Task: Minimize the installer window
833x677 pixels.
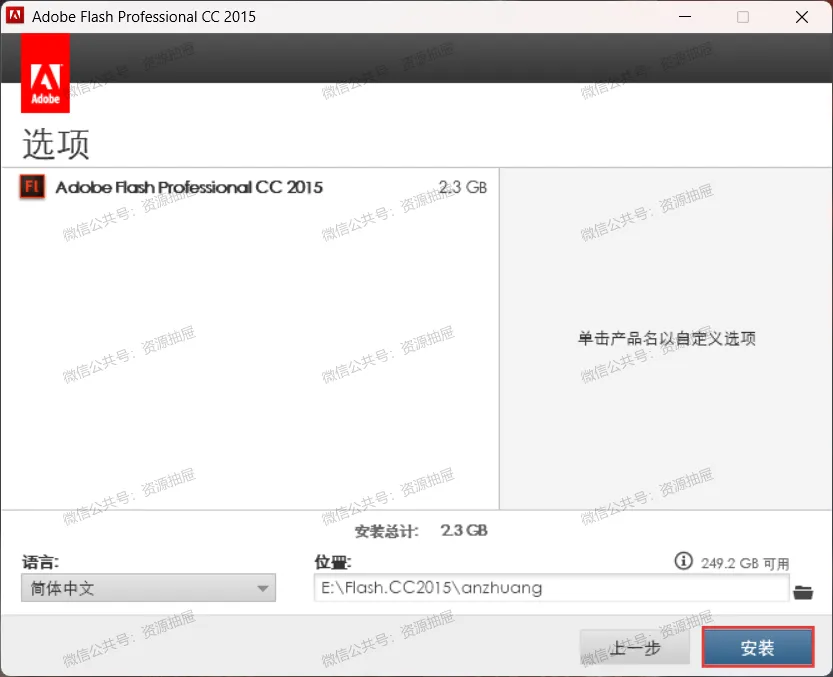Action: (685, 16)
